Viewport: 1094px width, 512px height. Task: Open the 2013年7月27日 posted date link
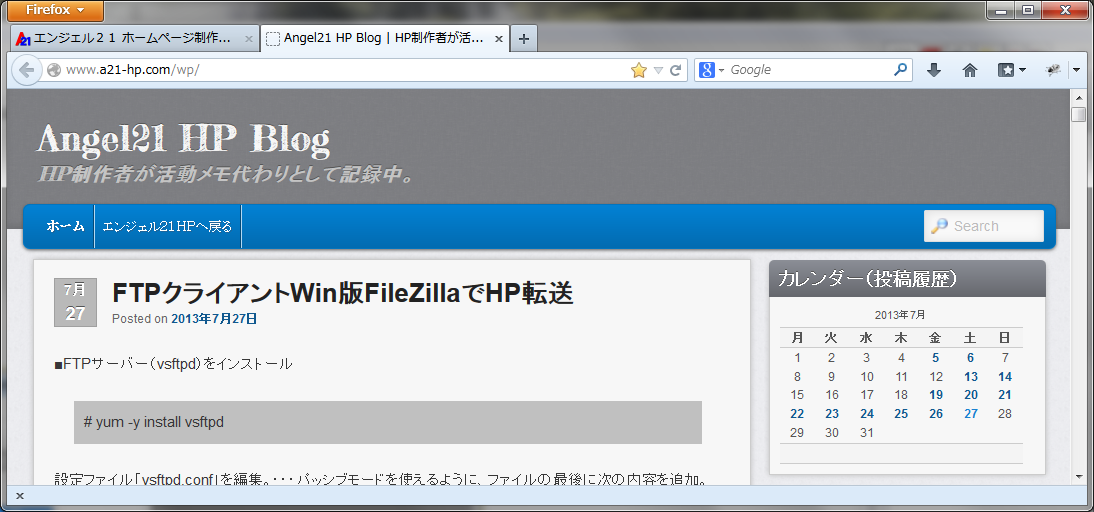coord(214,319)
